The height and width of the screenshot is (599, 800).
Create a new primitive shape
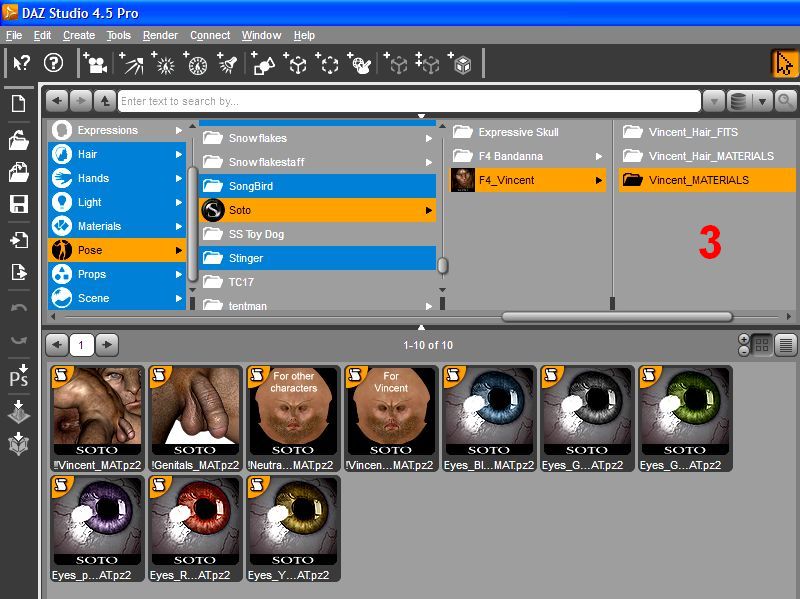point(263,63)
